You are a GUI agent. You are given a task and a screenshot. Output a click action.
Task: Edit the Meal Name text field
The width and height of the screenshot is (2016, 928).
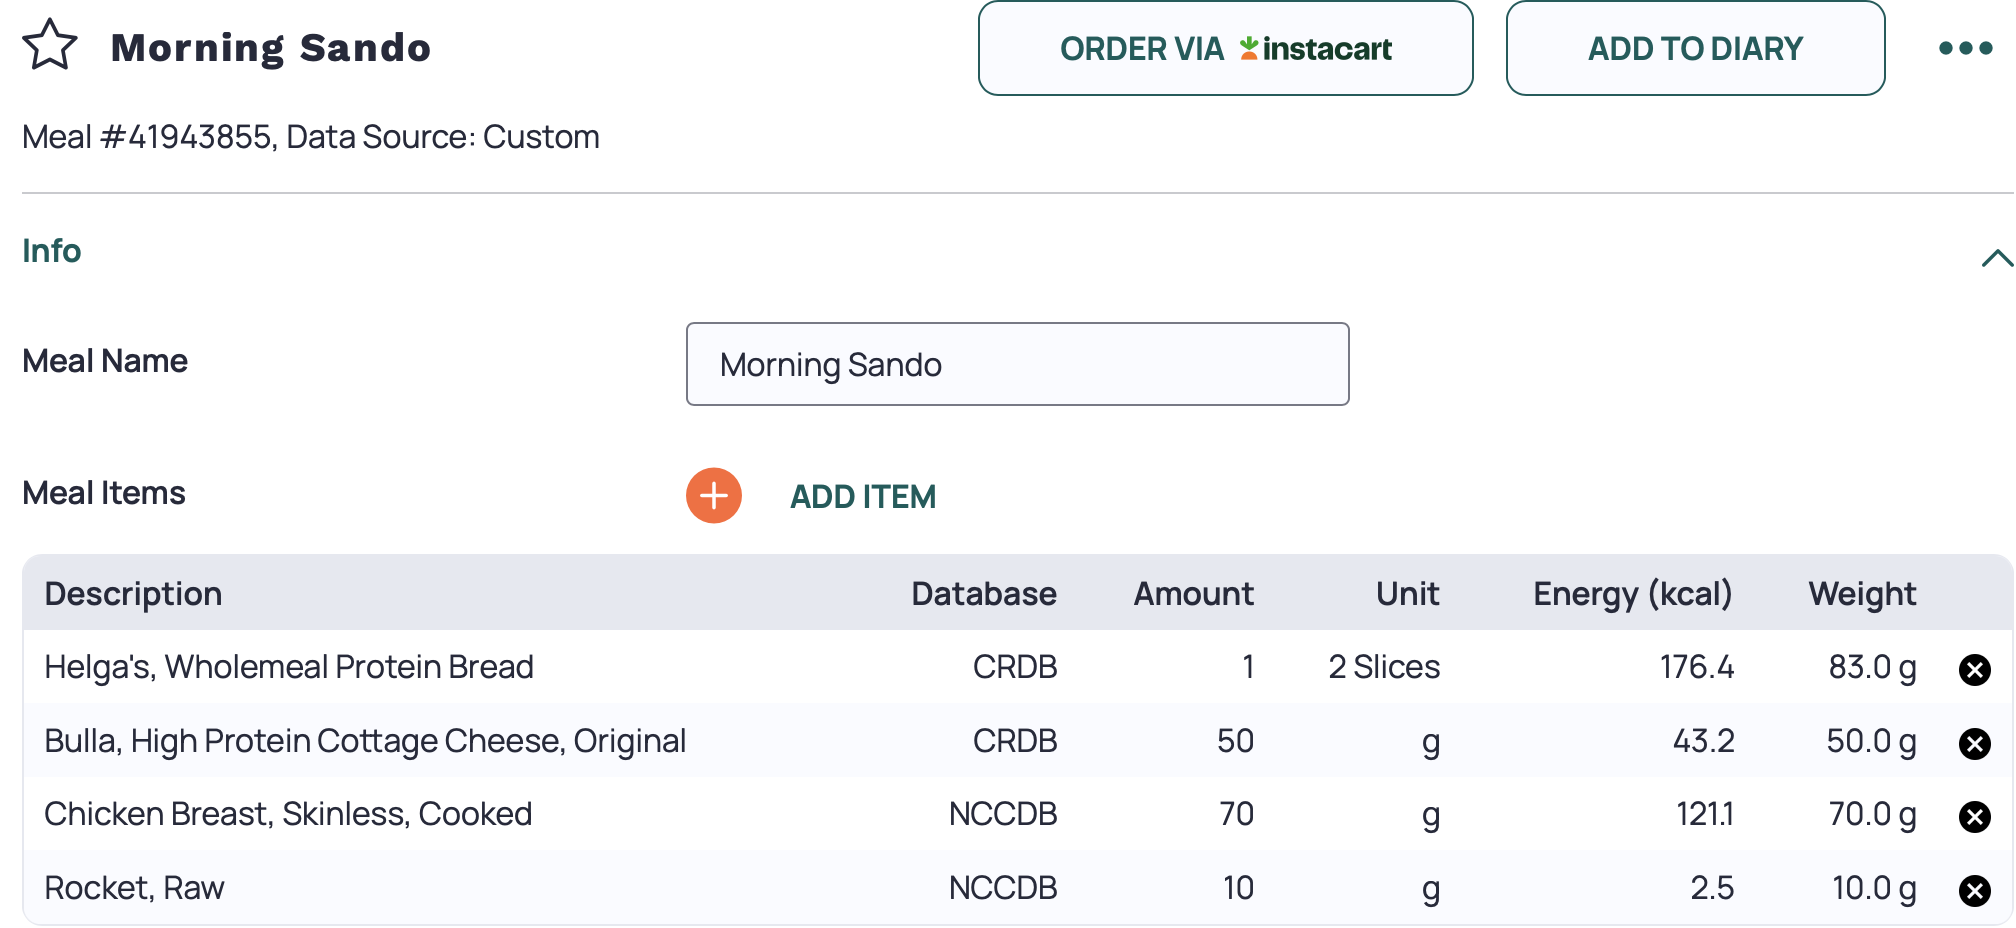pyautogui.click(x=1017, y=365)
